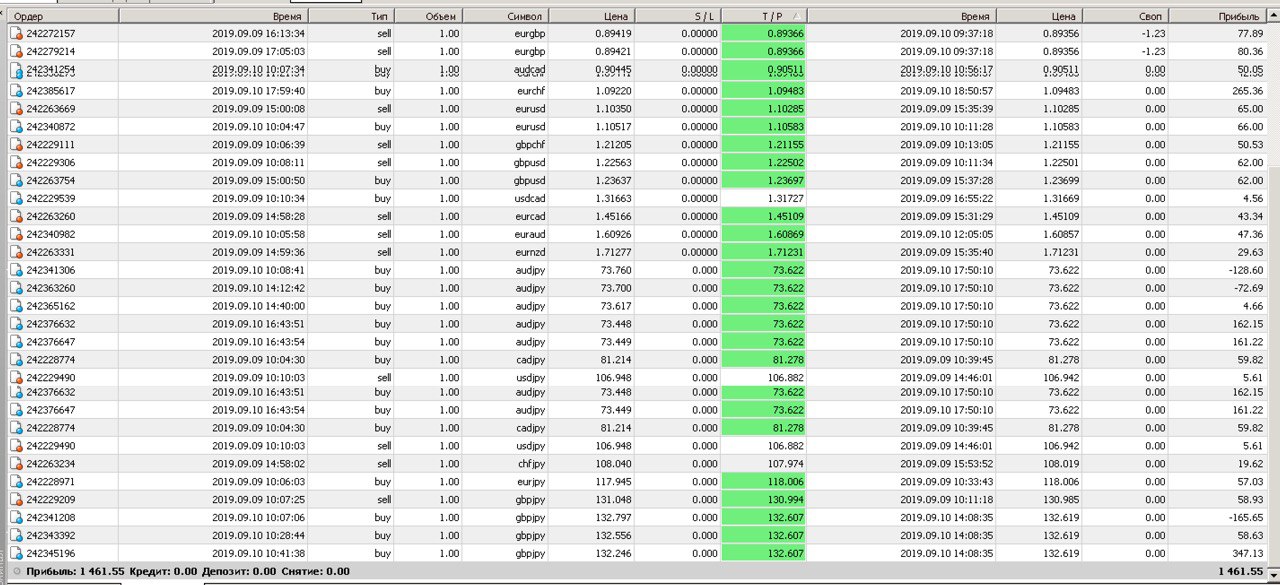
Task: Click the order icon beside 242272157
Action: 16,33
